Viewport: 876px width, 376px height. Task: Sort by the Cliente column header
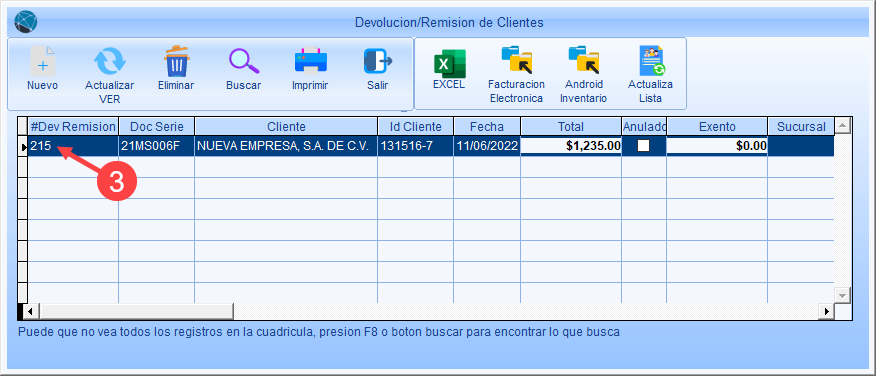point(286,126)
